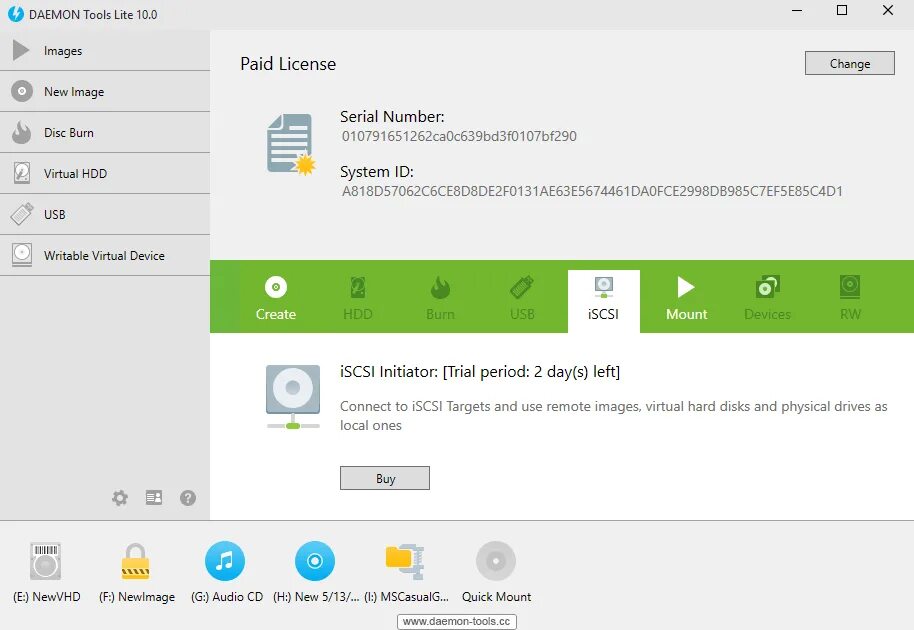This screenshot has width=914, height=630.
Task: Select the iSCSI feature tab
Action: [603, 301]
